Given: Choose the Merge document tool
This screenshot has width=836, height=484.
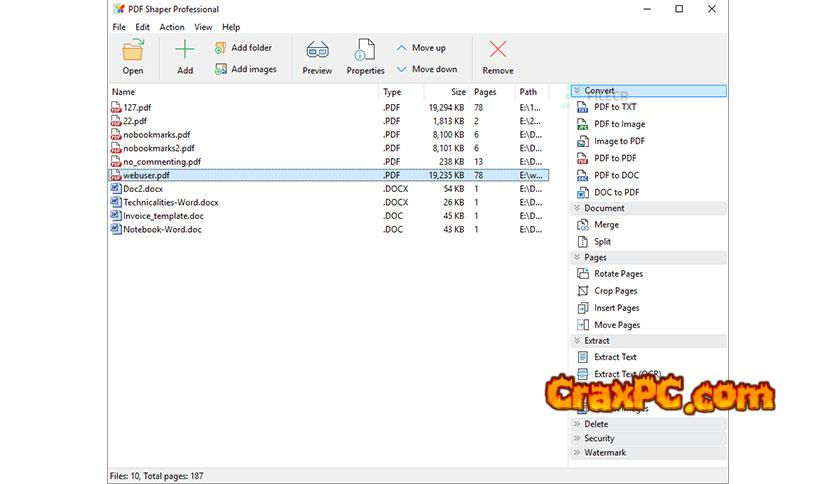Looking at the screenshot, I should pos(606,225).
